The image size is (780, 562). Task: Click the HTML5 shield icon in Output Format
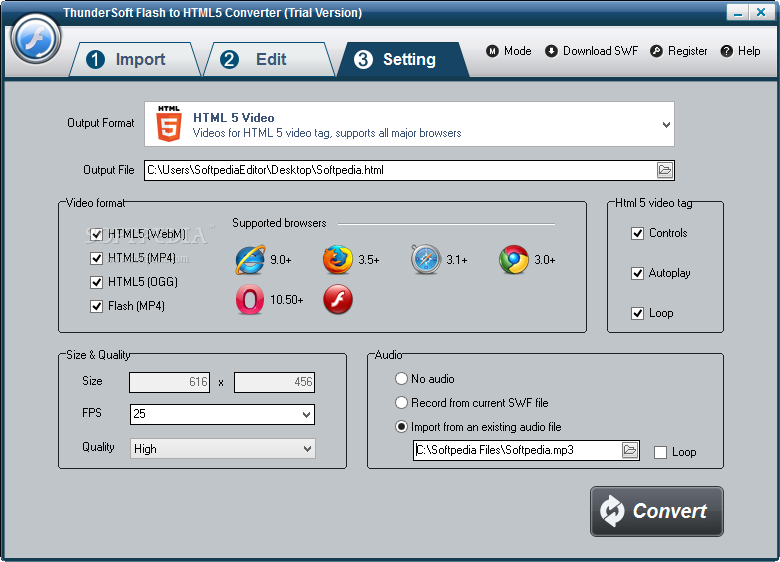click(x=169, y=124)
